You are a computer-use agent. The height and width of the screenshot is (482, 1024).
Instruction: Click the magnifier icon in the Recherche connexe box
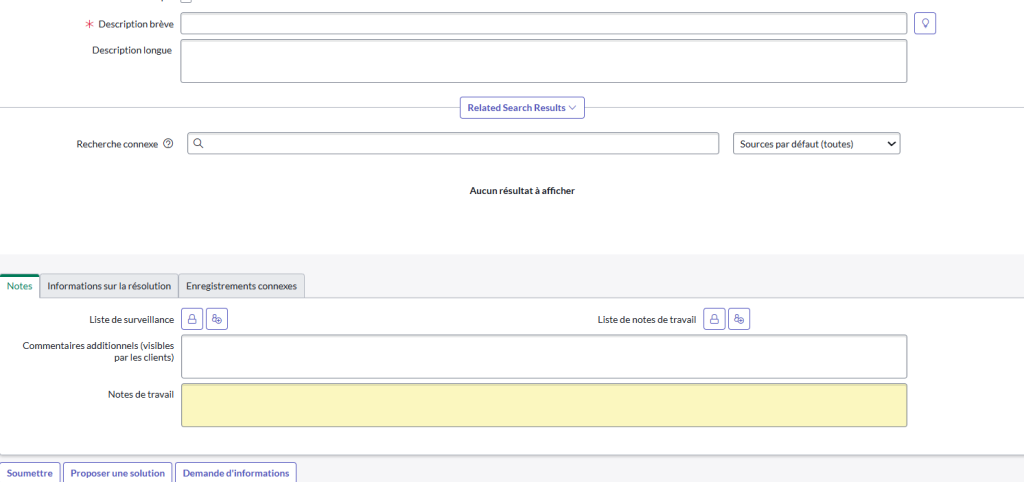pos(199,144)
